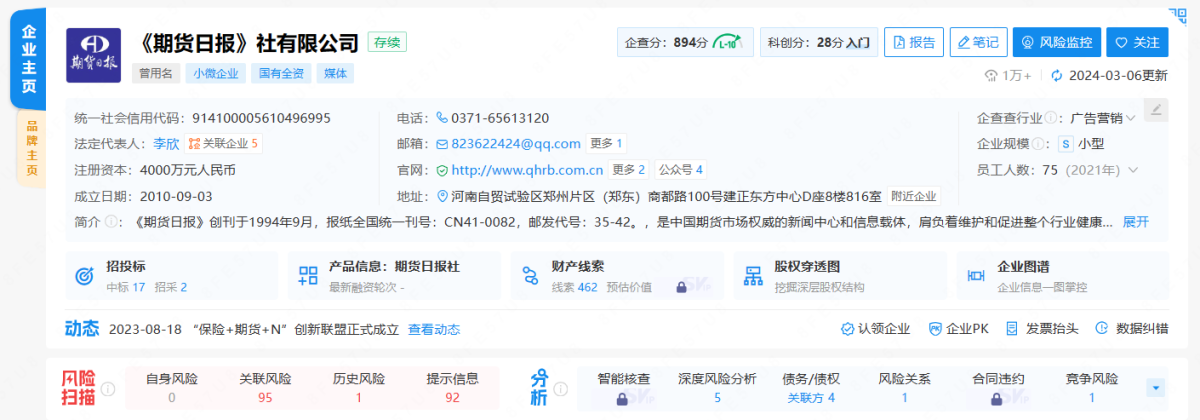The image size is (1200, 420).
Task: Open 合同违约 locked item
Action: pos(999,388)
